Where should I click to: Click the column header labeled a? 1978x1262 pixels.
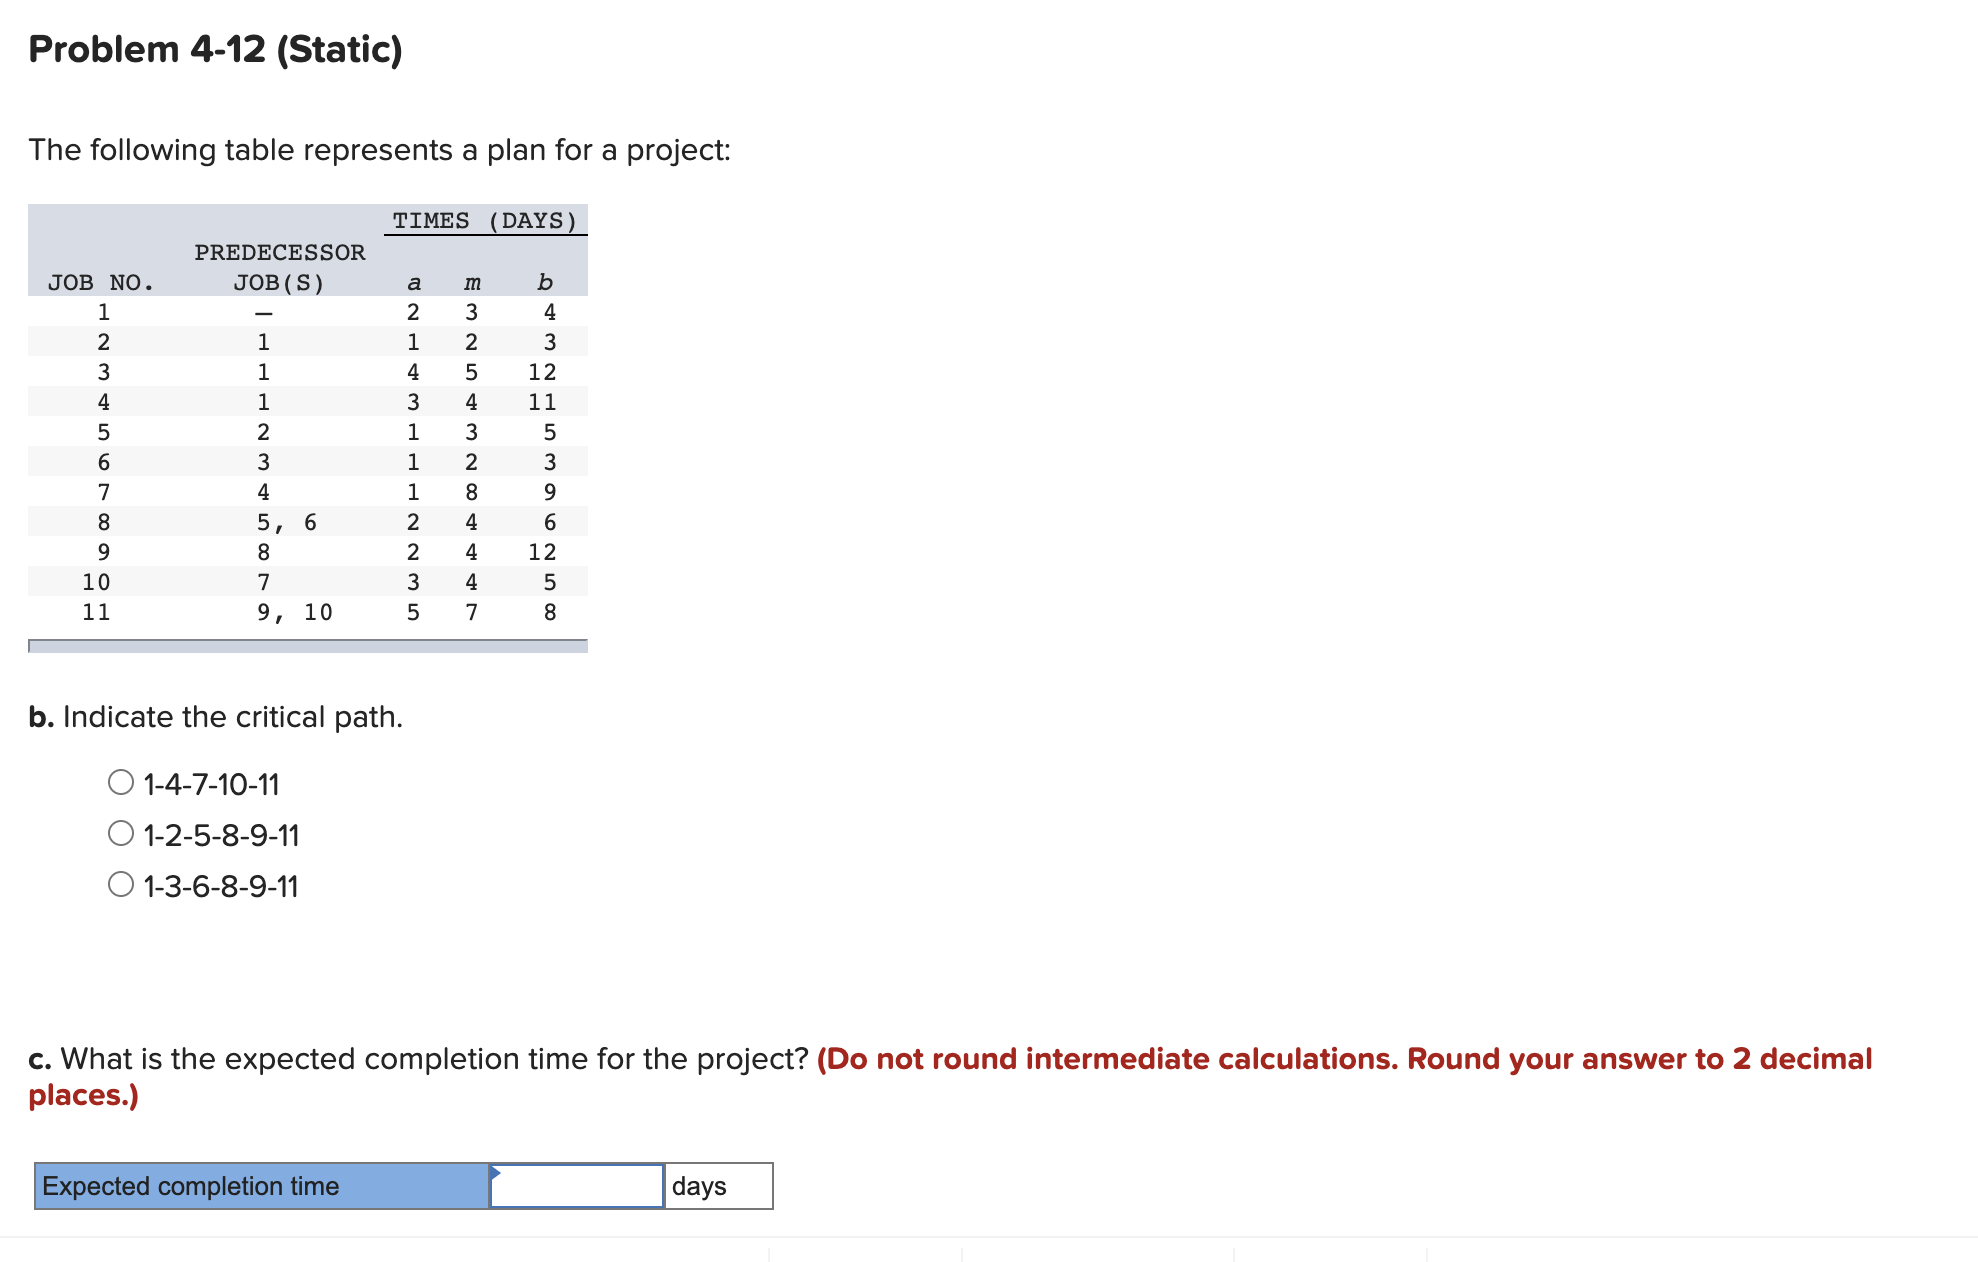(412, 282)
